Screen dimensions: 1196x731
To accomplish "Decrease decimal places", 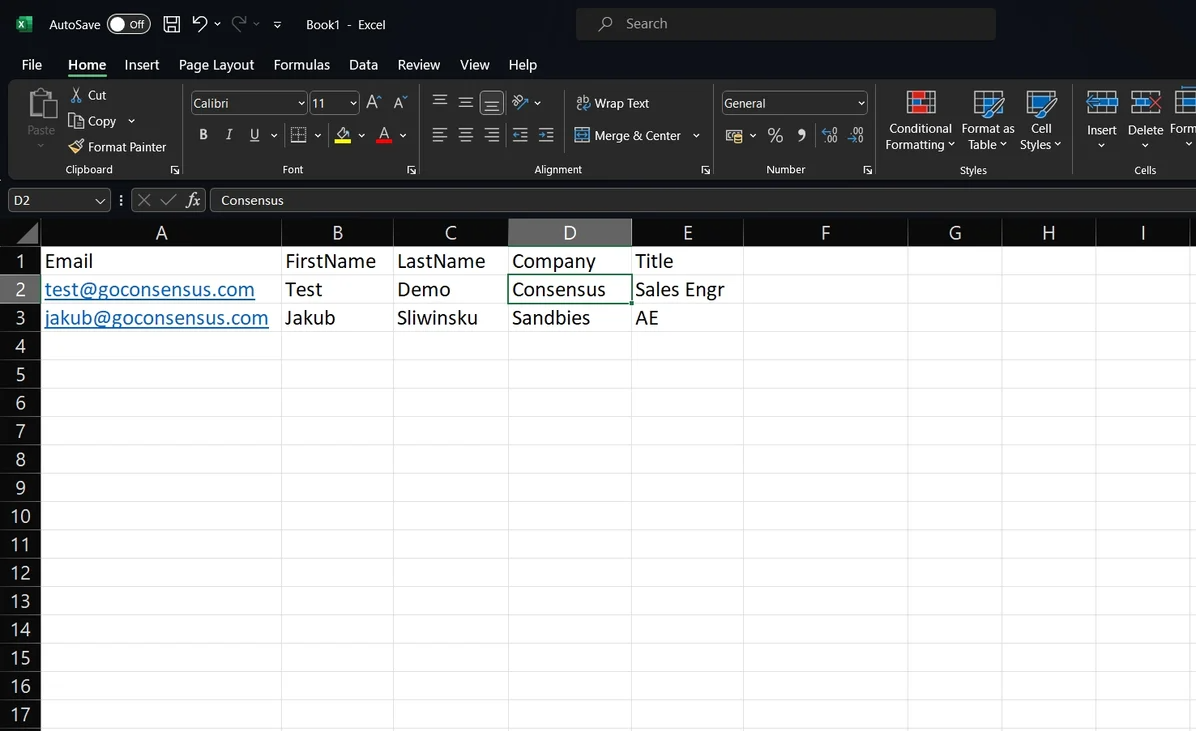I will tap(856, 135).
